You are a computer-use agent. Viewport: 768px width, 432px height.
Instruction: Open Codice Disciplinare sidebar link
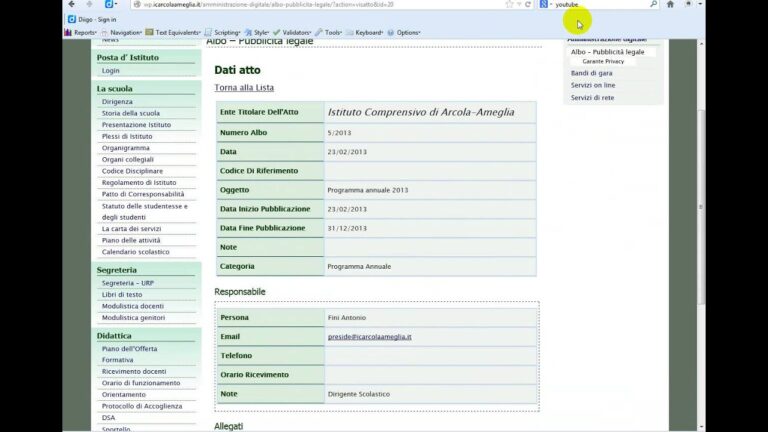click(132, 171)
